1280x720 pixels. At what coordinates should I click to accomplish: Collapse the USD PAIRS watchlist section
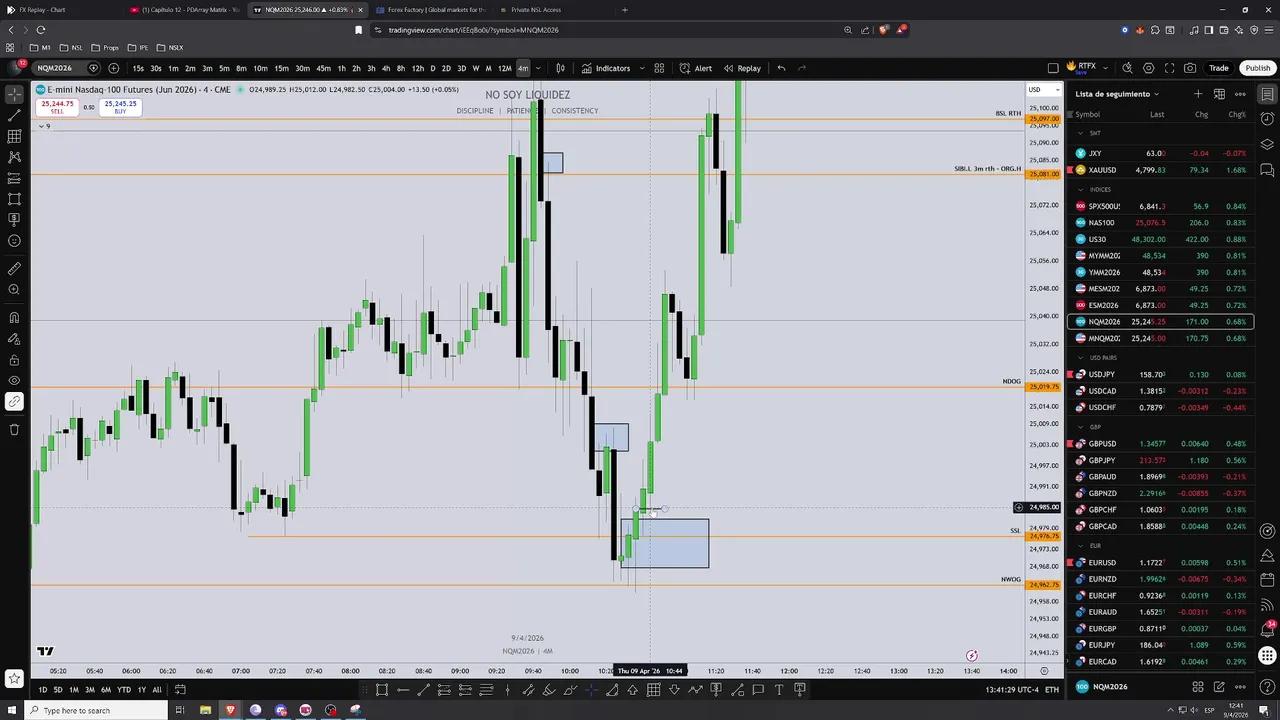pyautogui.click(x=1080, y=357)
